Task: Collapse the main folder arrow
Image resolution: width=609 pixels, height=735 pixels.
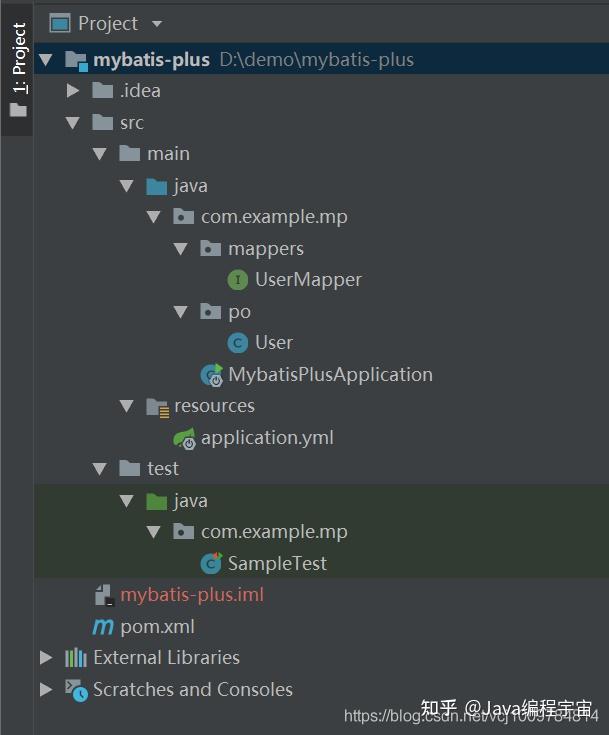Action: 99,154
